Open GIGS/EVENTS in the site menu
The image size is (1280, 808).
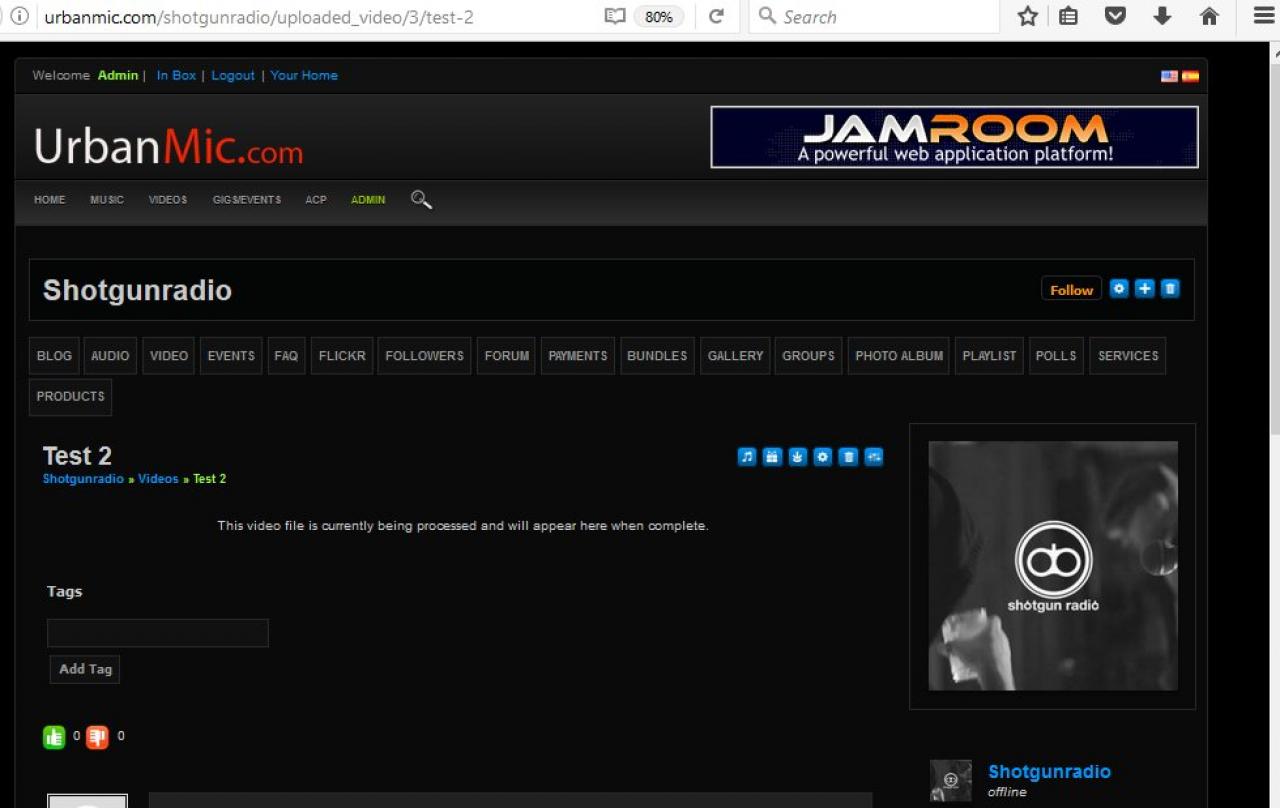[247, 200]
